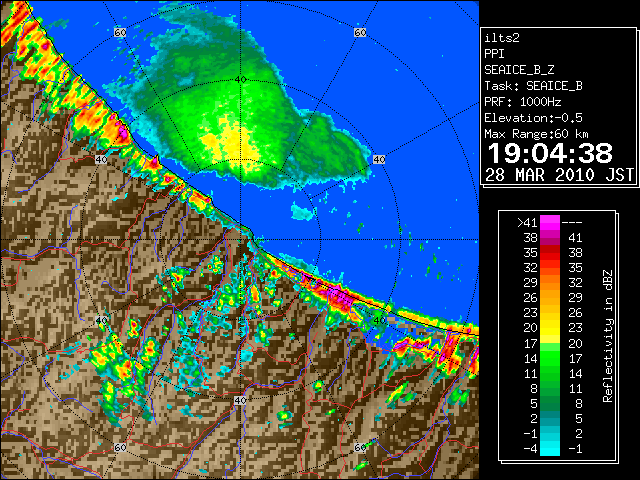Select the "PPI" scan type text
Viewport: 640px width, 480px height.
click(x=494, y=54)
